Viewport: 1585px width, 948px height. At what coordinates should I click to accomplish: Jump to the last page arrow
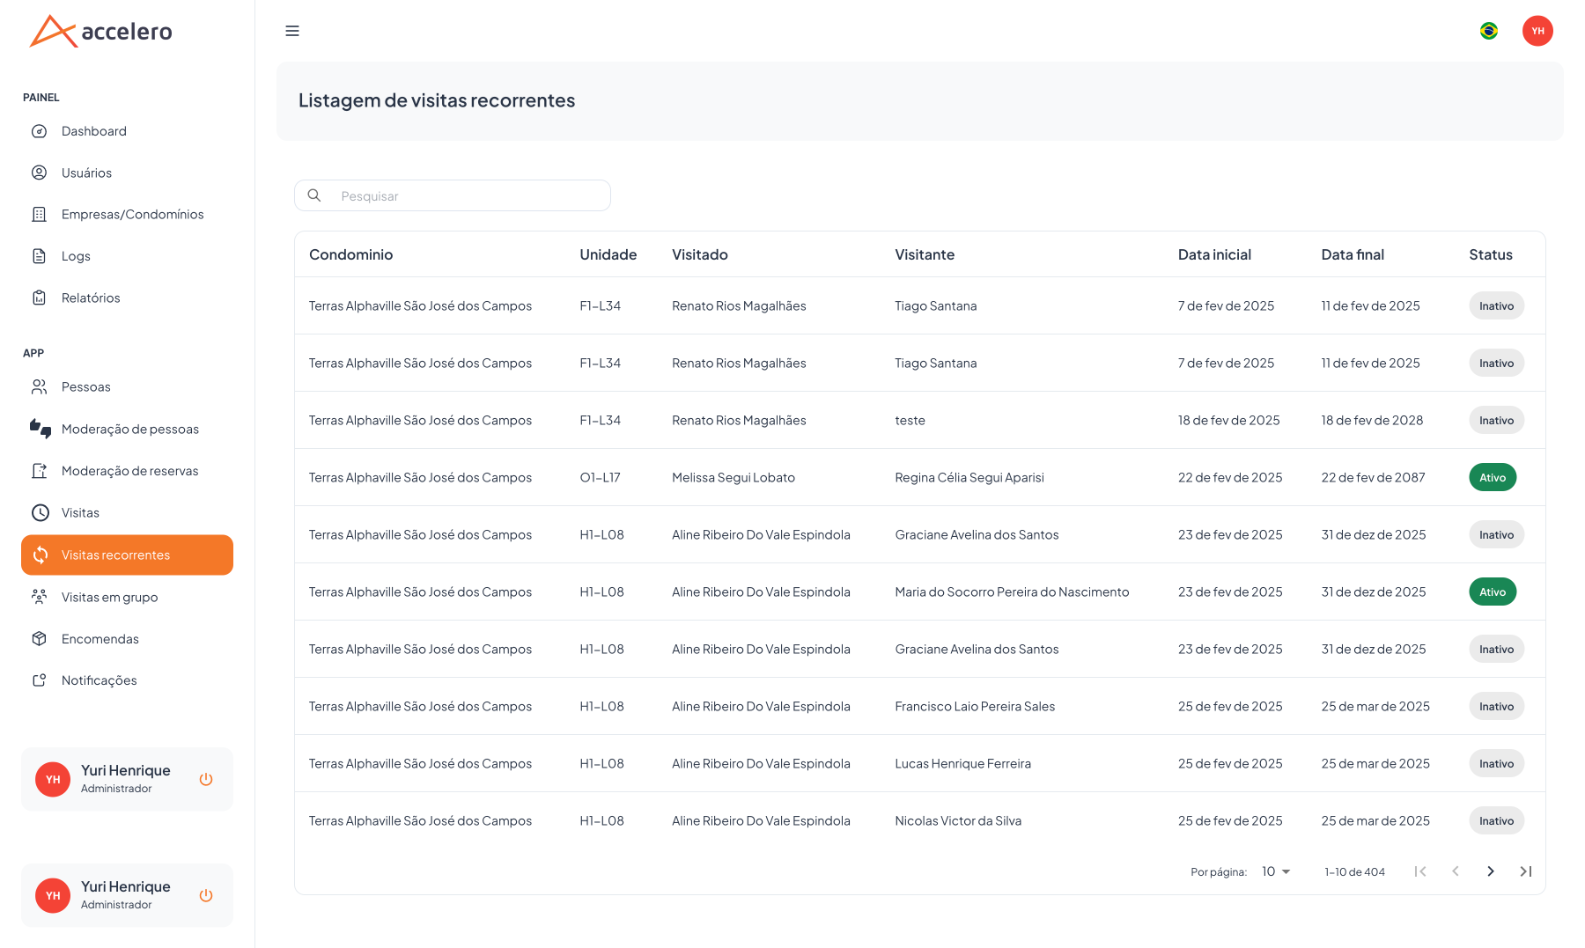click(1525, 872)
